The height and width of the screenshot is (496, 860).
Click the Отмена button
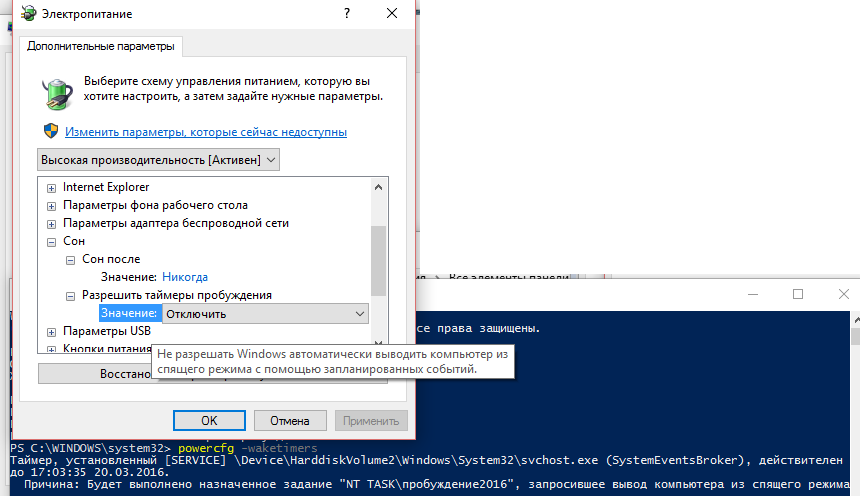coord(290,421)
